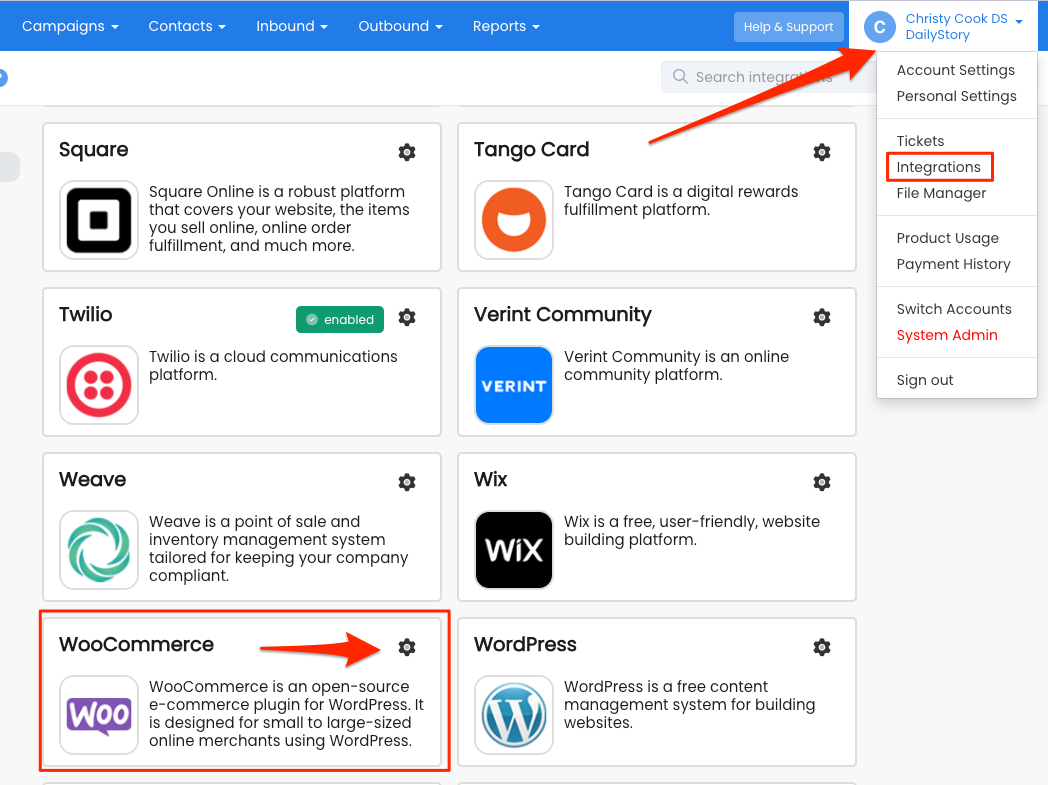Click the Weave point of sale description

(279, 548)
